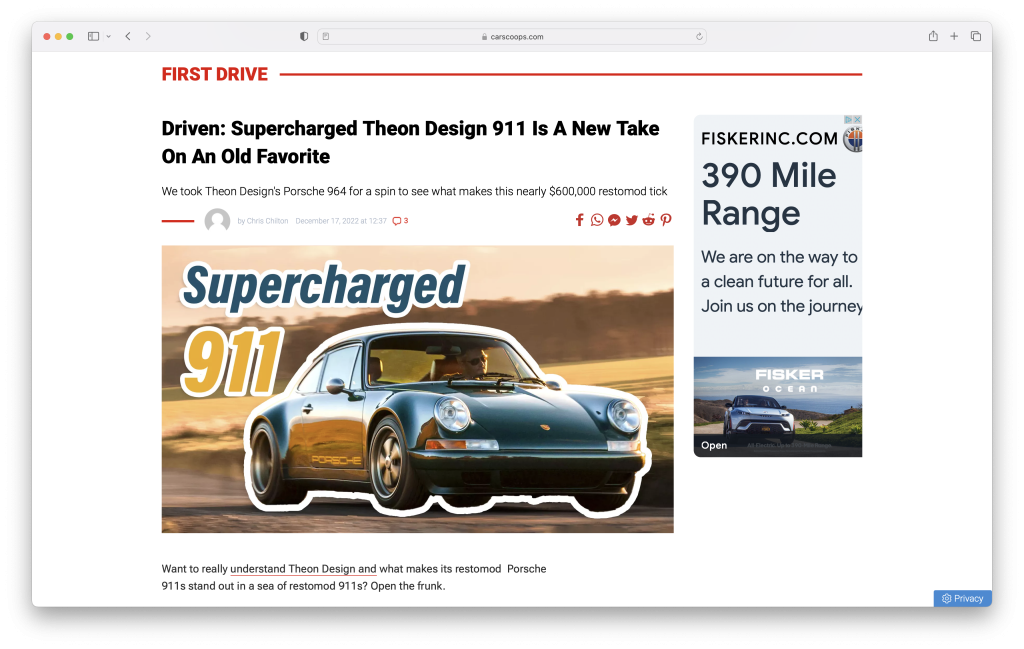
Task: Open the privacy report shield icon
Action: pos(304,36)
